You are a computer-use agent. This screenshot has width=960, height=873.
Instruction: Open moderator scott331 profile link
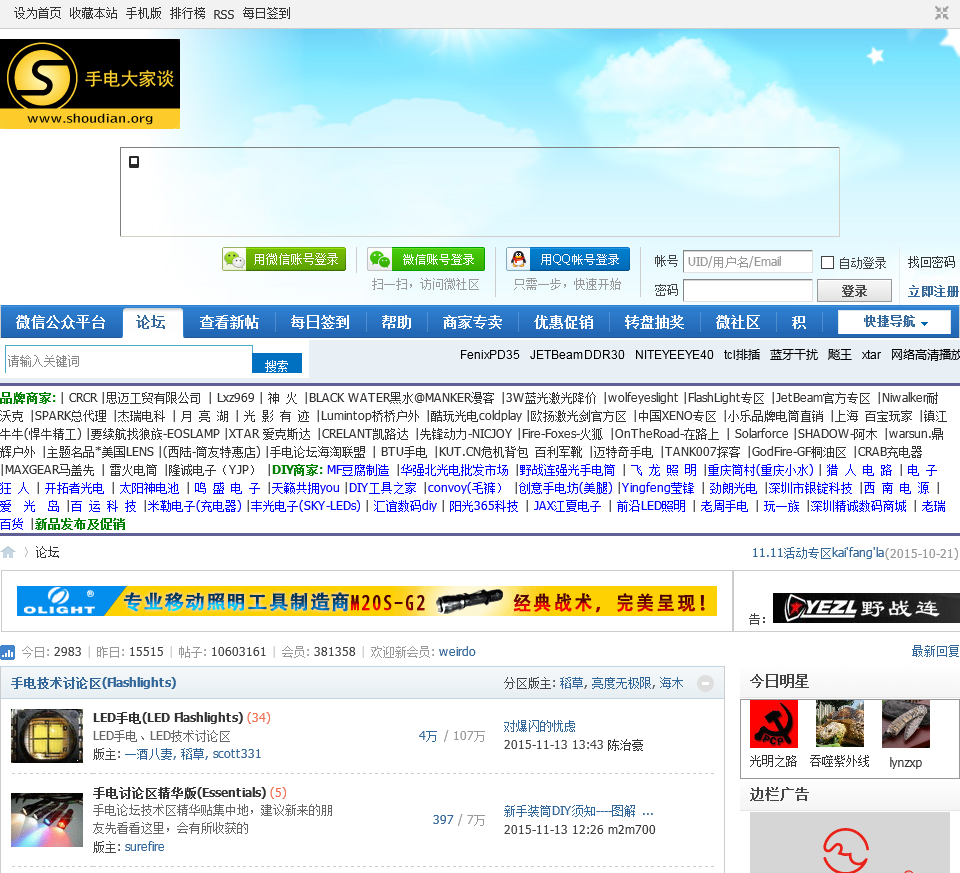coord(236,754)
